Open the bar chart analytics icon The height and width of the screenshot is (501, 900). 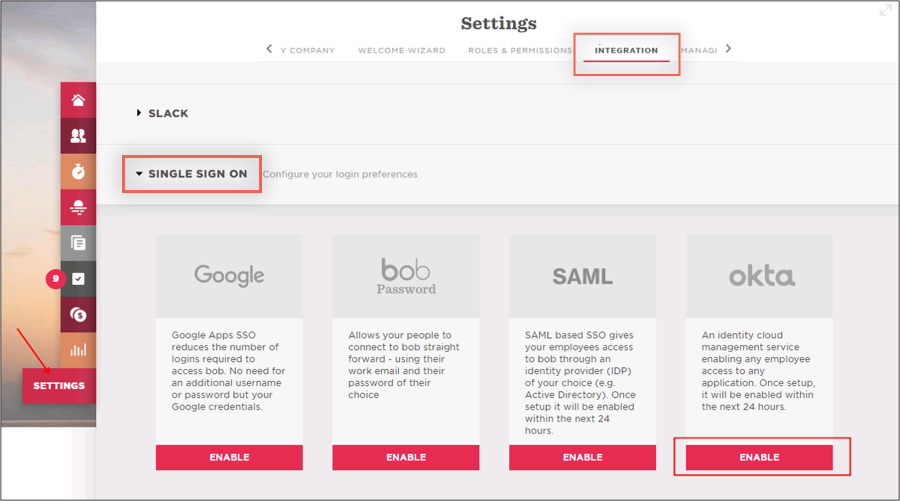coord(78,350)
